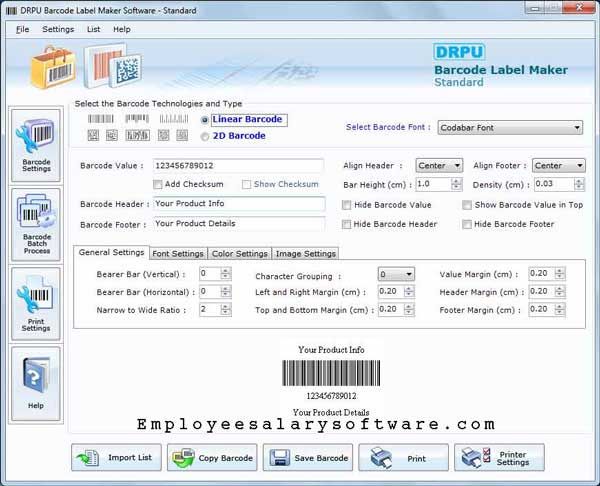
Task: Check Hide Barcode Header
Action: (x=346, y=224)
